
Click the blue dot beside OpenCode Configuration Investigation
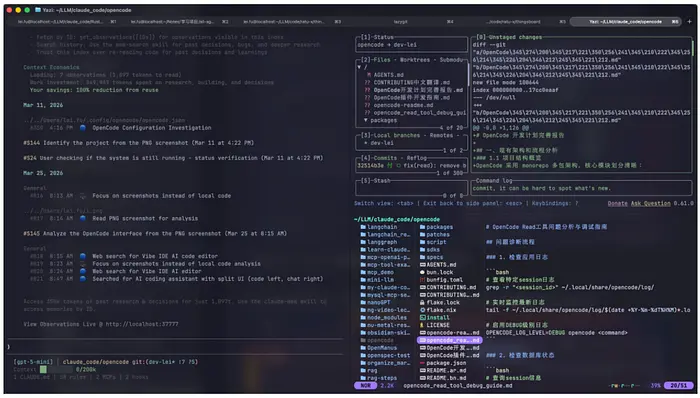coord(83,128)
